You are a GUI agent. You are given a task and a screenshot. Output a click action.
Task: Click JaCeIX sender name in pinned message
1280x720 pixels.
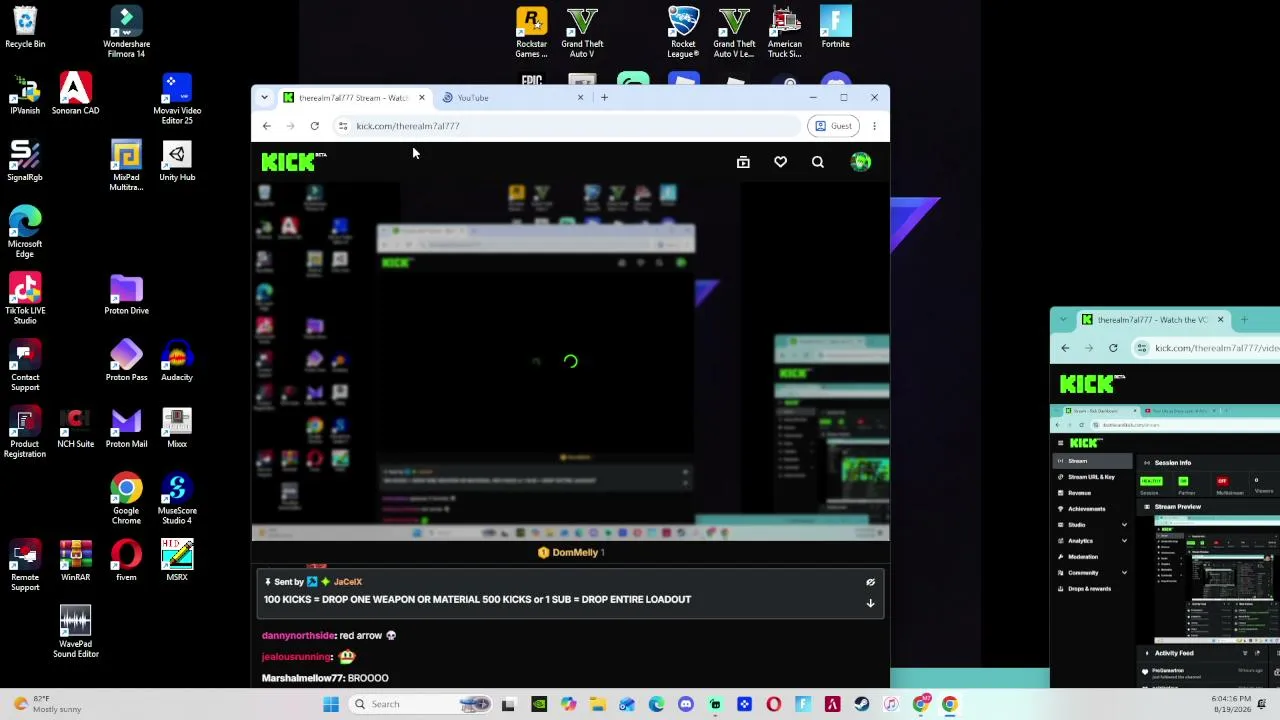coord(347,582)
